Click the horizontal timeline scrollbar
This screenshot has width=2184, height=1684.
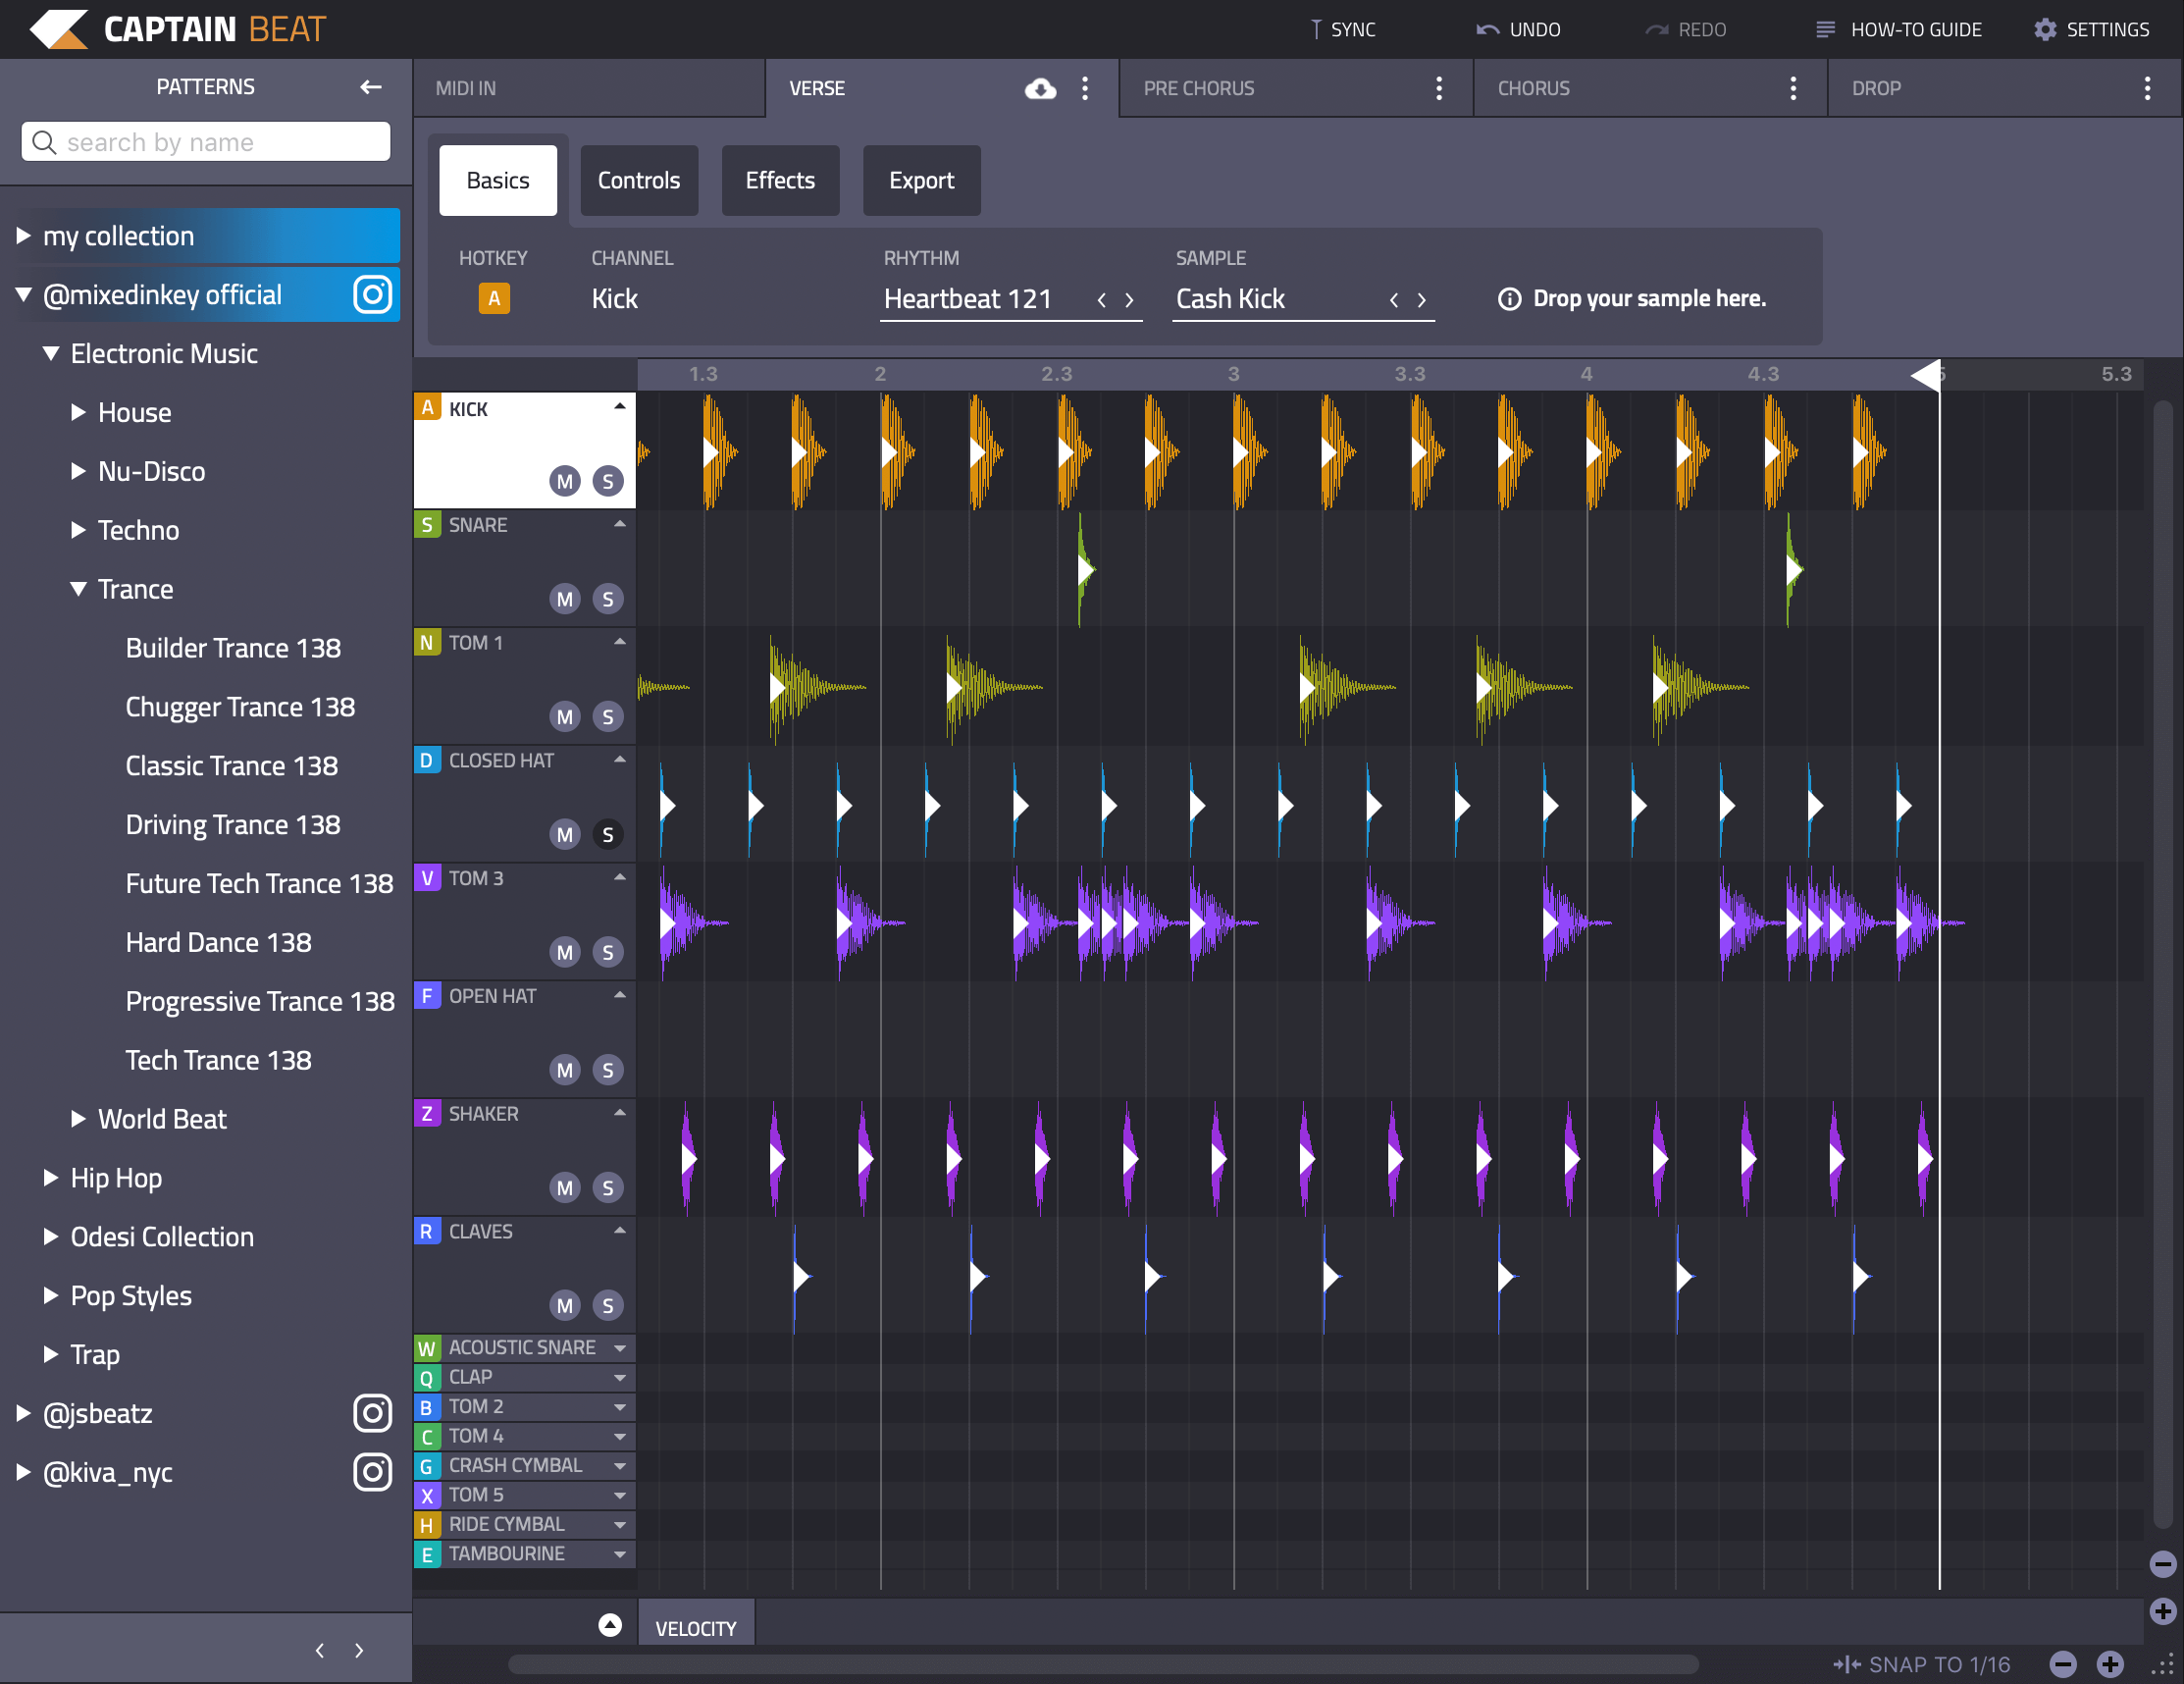tap(1103, 1664)
